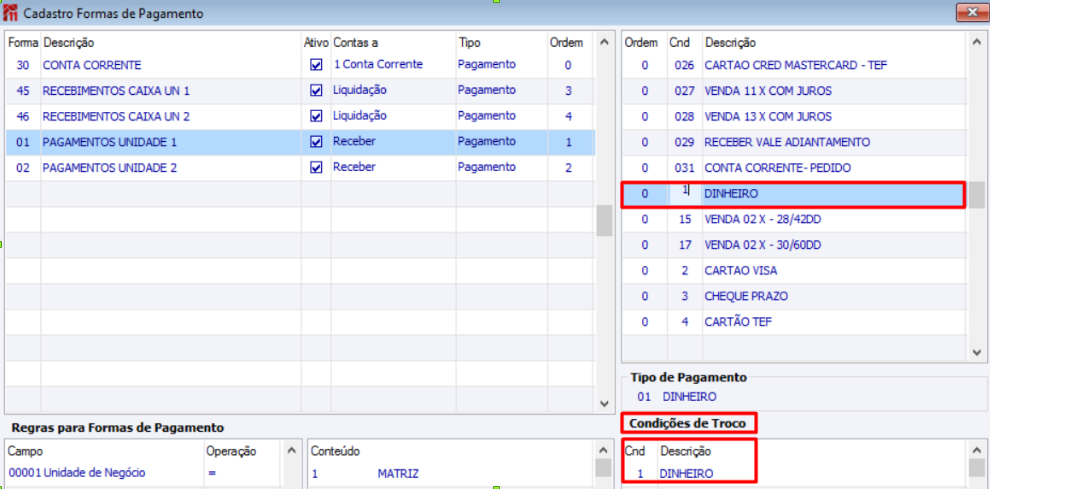The width and height of the screenshot is (1080, 489).
Task: Toggle Ativo checkbox for PAGAMENTOS UNIDADE 2
Action: click(316, 167)
